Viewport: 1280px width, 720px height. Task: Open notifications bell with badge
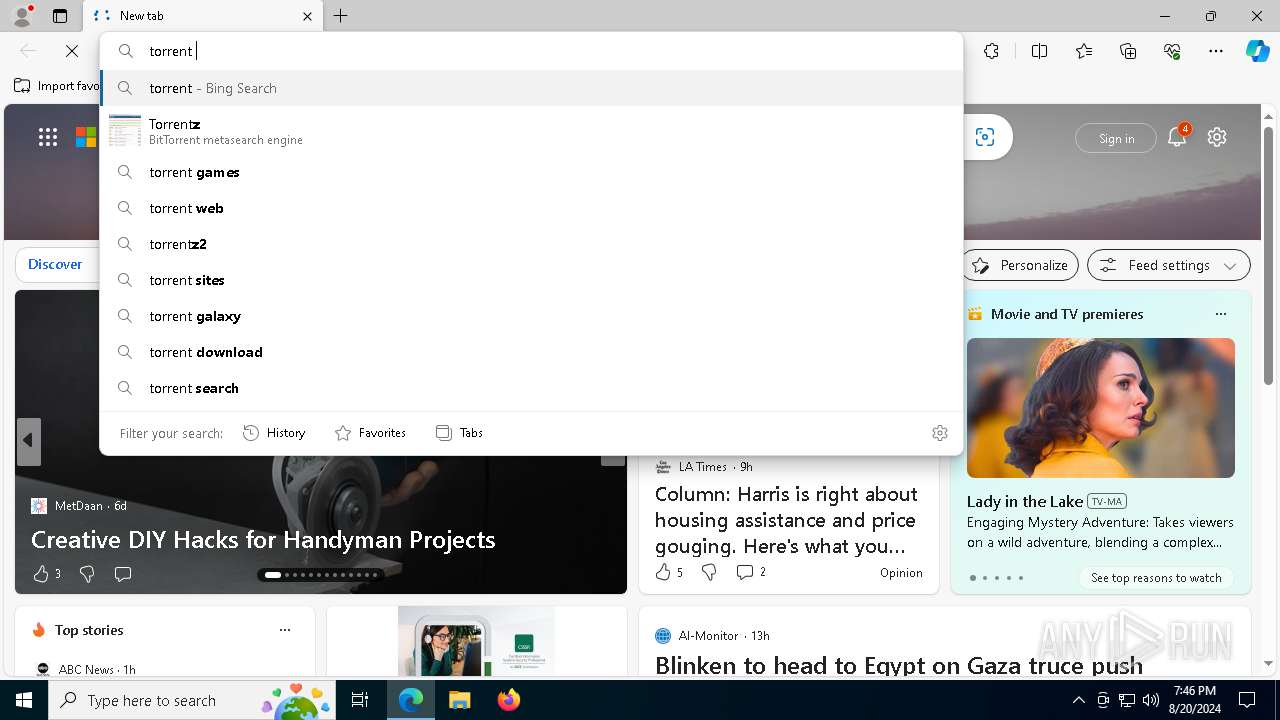coord(1177,137)
